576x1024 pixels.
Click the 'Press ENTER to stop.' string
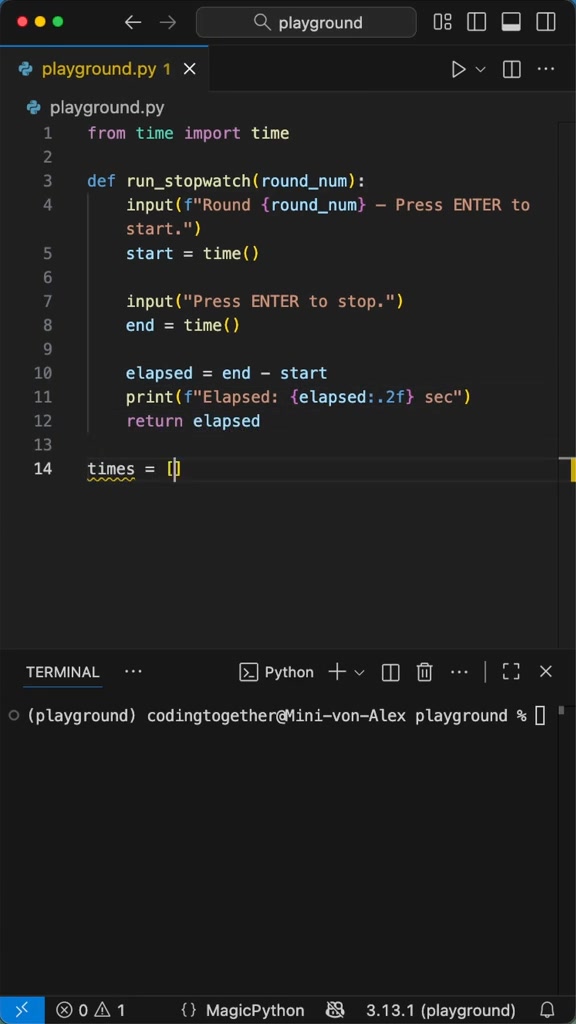289,301
